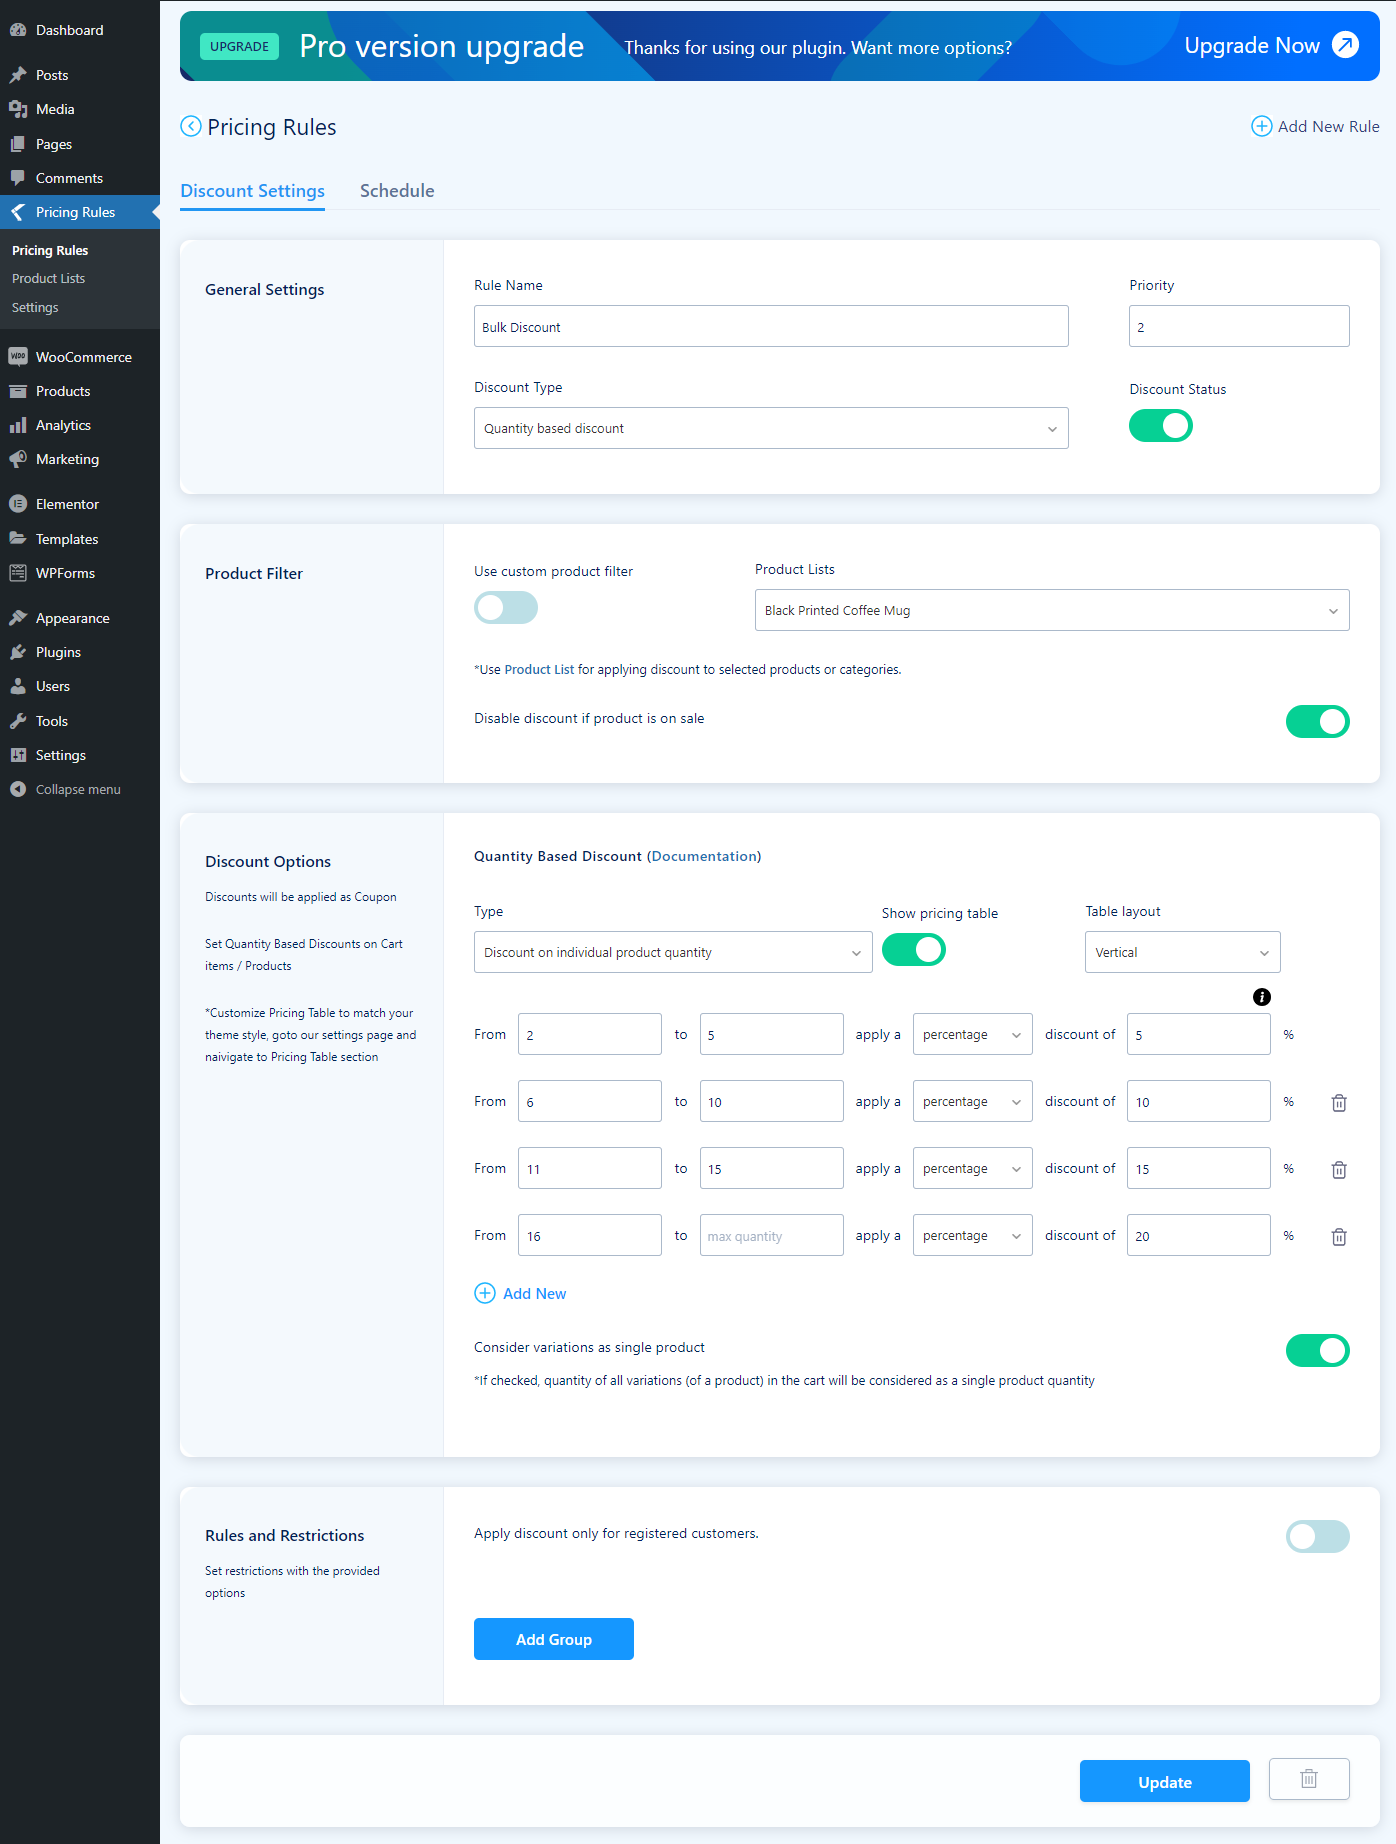
Task: Open percentage dropdown in 11 to 15 row
Action: tap(973, 1168)
